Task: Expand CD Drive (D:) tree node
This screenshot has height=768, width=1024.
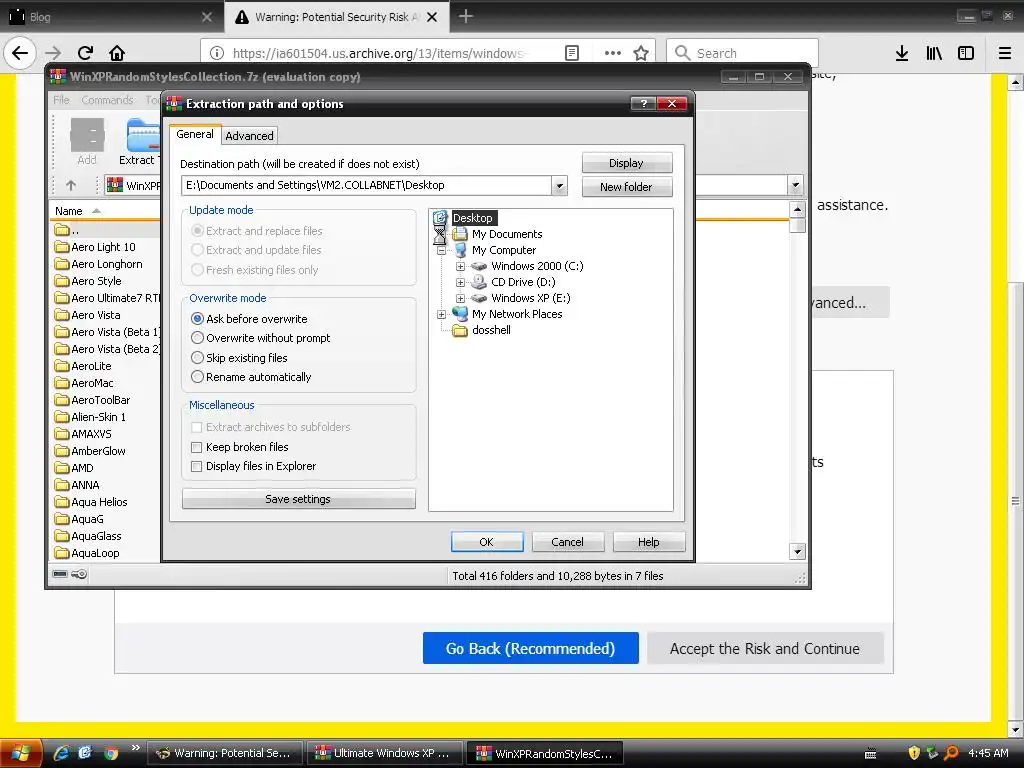Action: point(460,282)
